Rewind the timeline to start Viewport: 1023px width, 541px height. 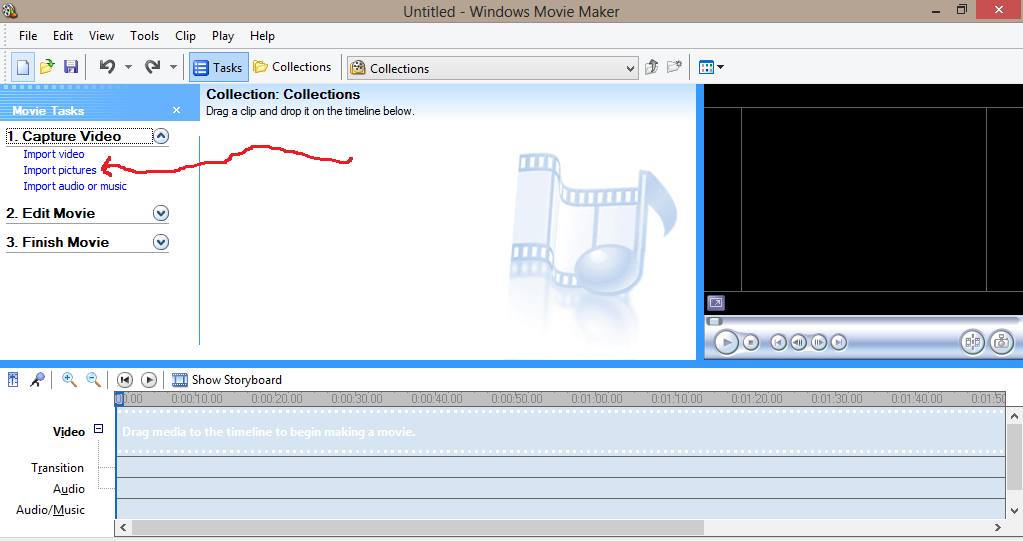click(125, 380)
